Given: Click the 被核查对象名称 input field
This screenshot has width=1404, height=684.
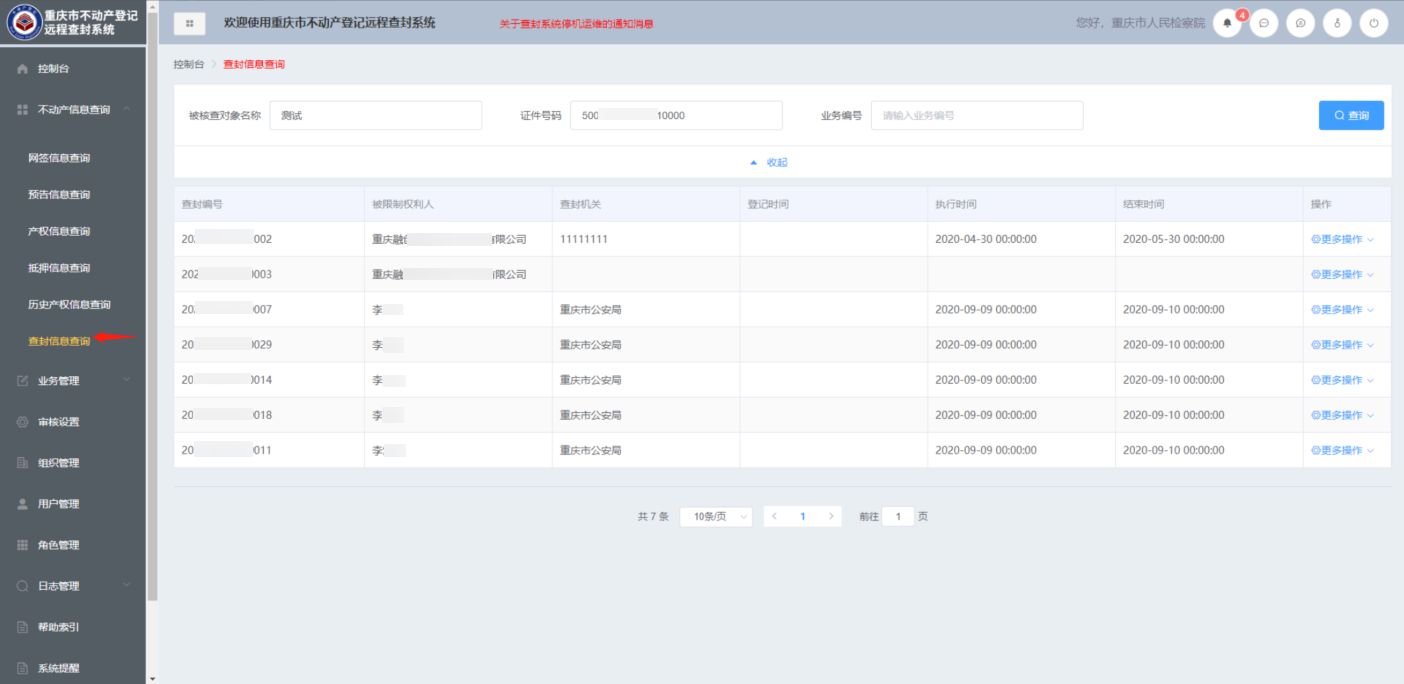Looking at the screenshot, I should click(x=376, y=116).
